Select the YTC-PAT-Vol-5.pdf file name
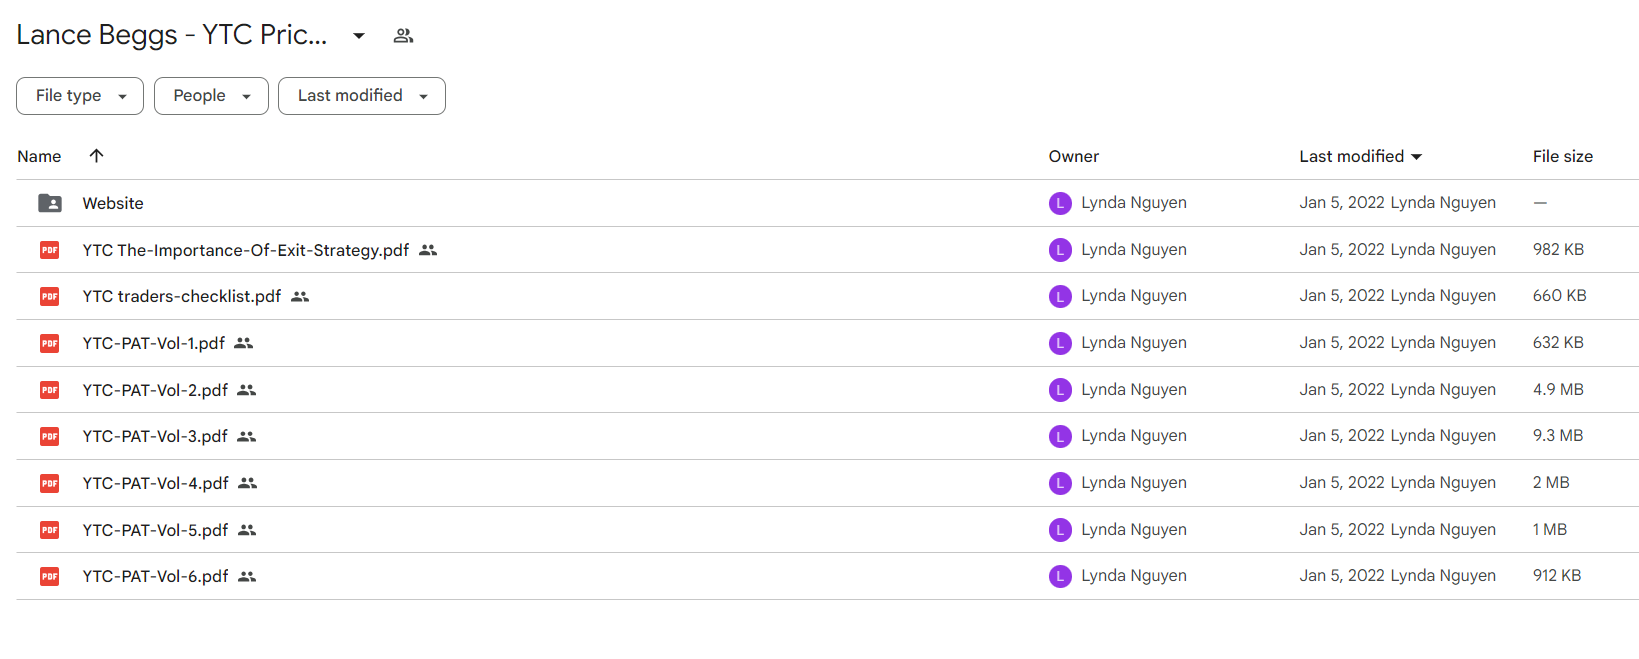This screenshot has height=659, width=1639. [155, 530]
